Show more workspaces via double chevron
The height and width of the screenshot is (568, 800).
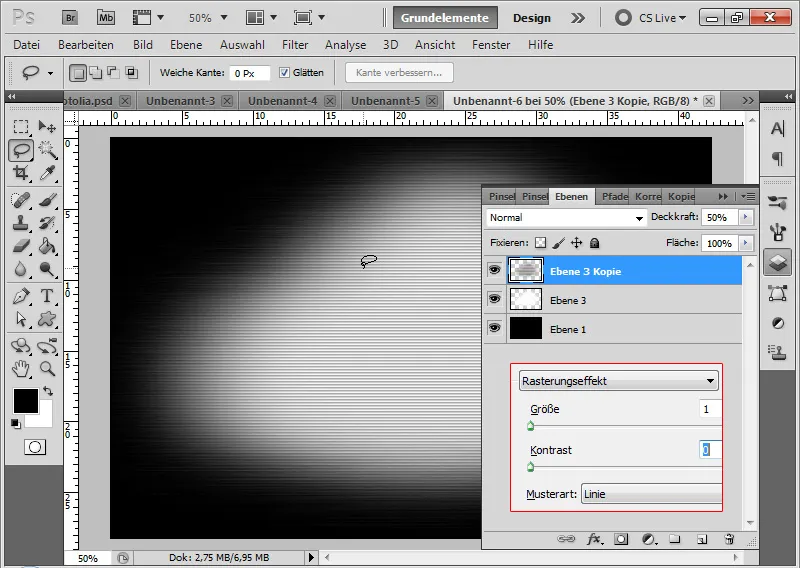578,18
